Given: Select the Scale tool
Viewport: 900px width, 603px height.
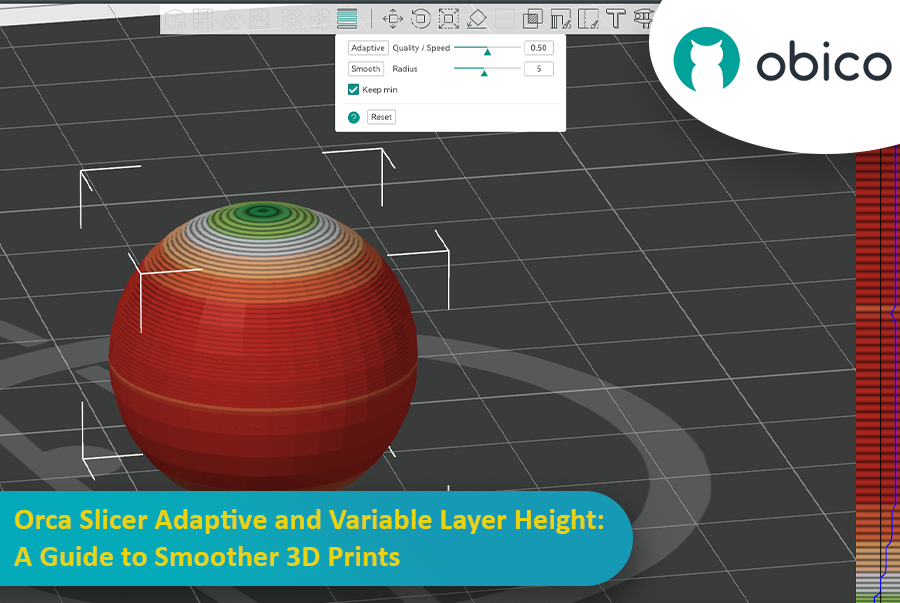Looking at the screenshot, I should 449,19.
